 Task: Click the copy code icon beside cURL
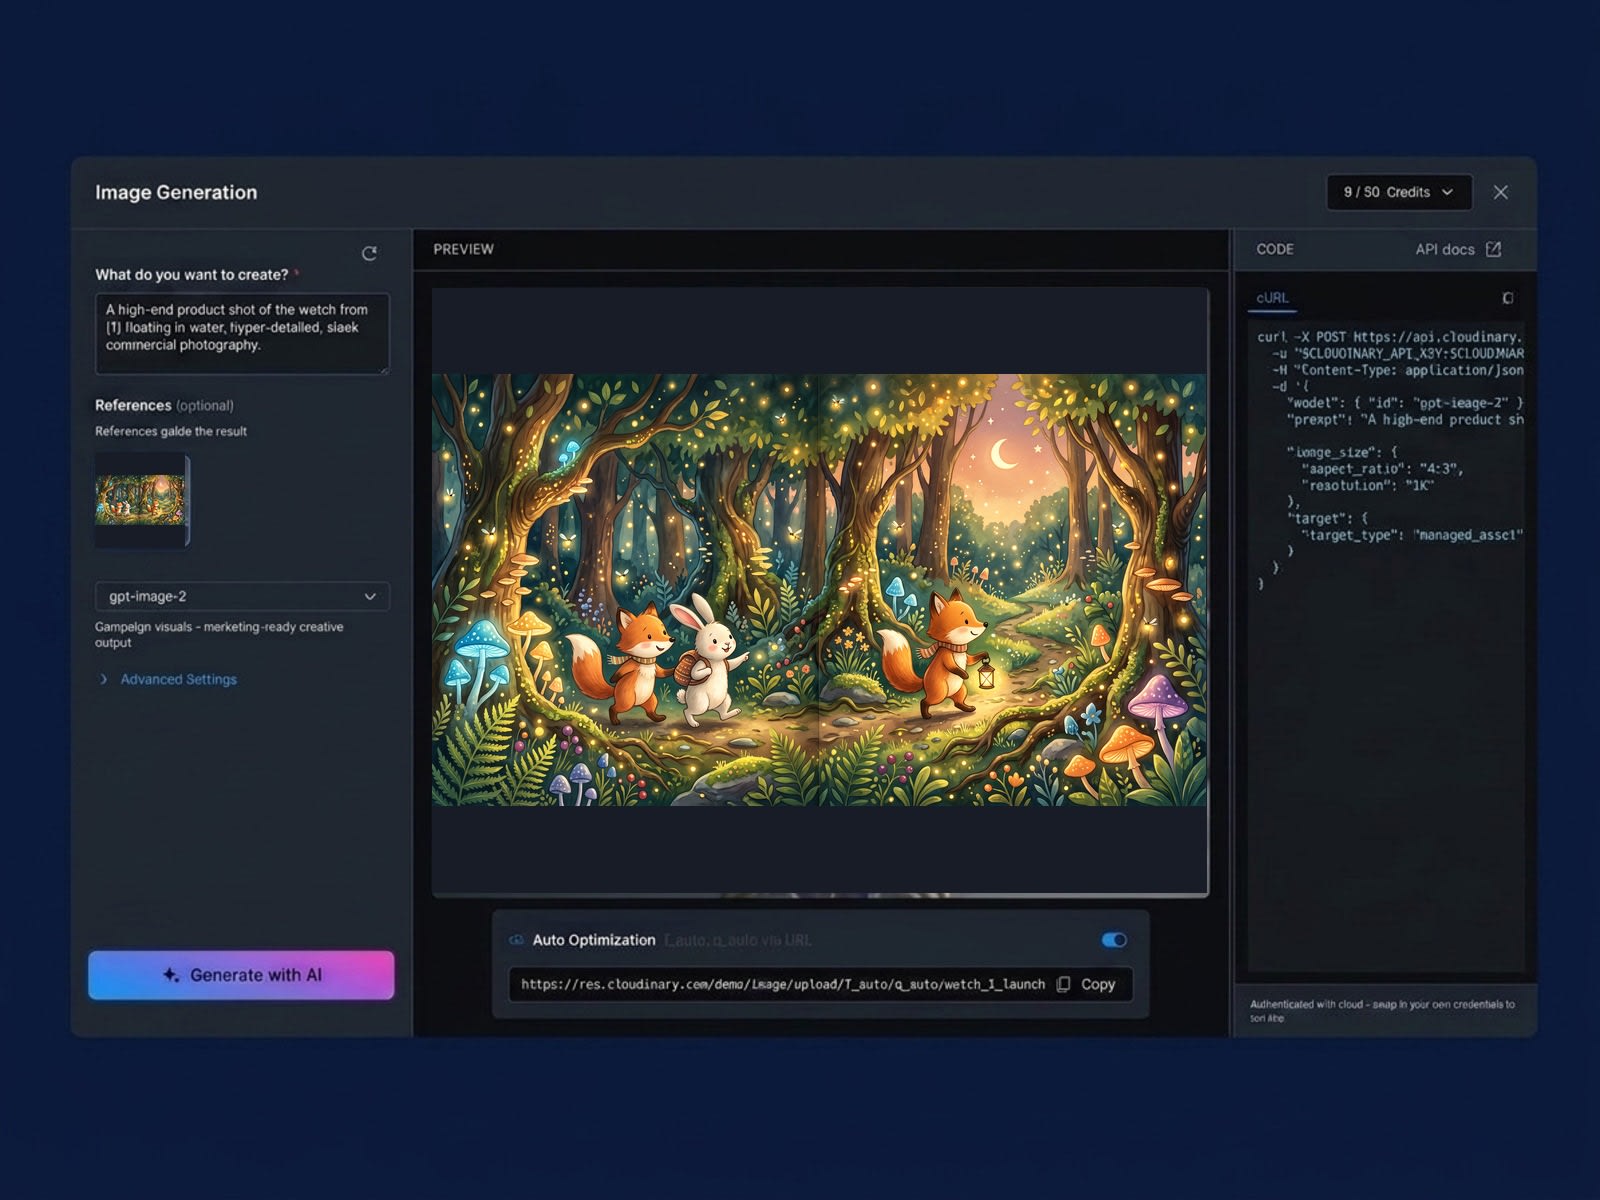(1508, 298)
